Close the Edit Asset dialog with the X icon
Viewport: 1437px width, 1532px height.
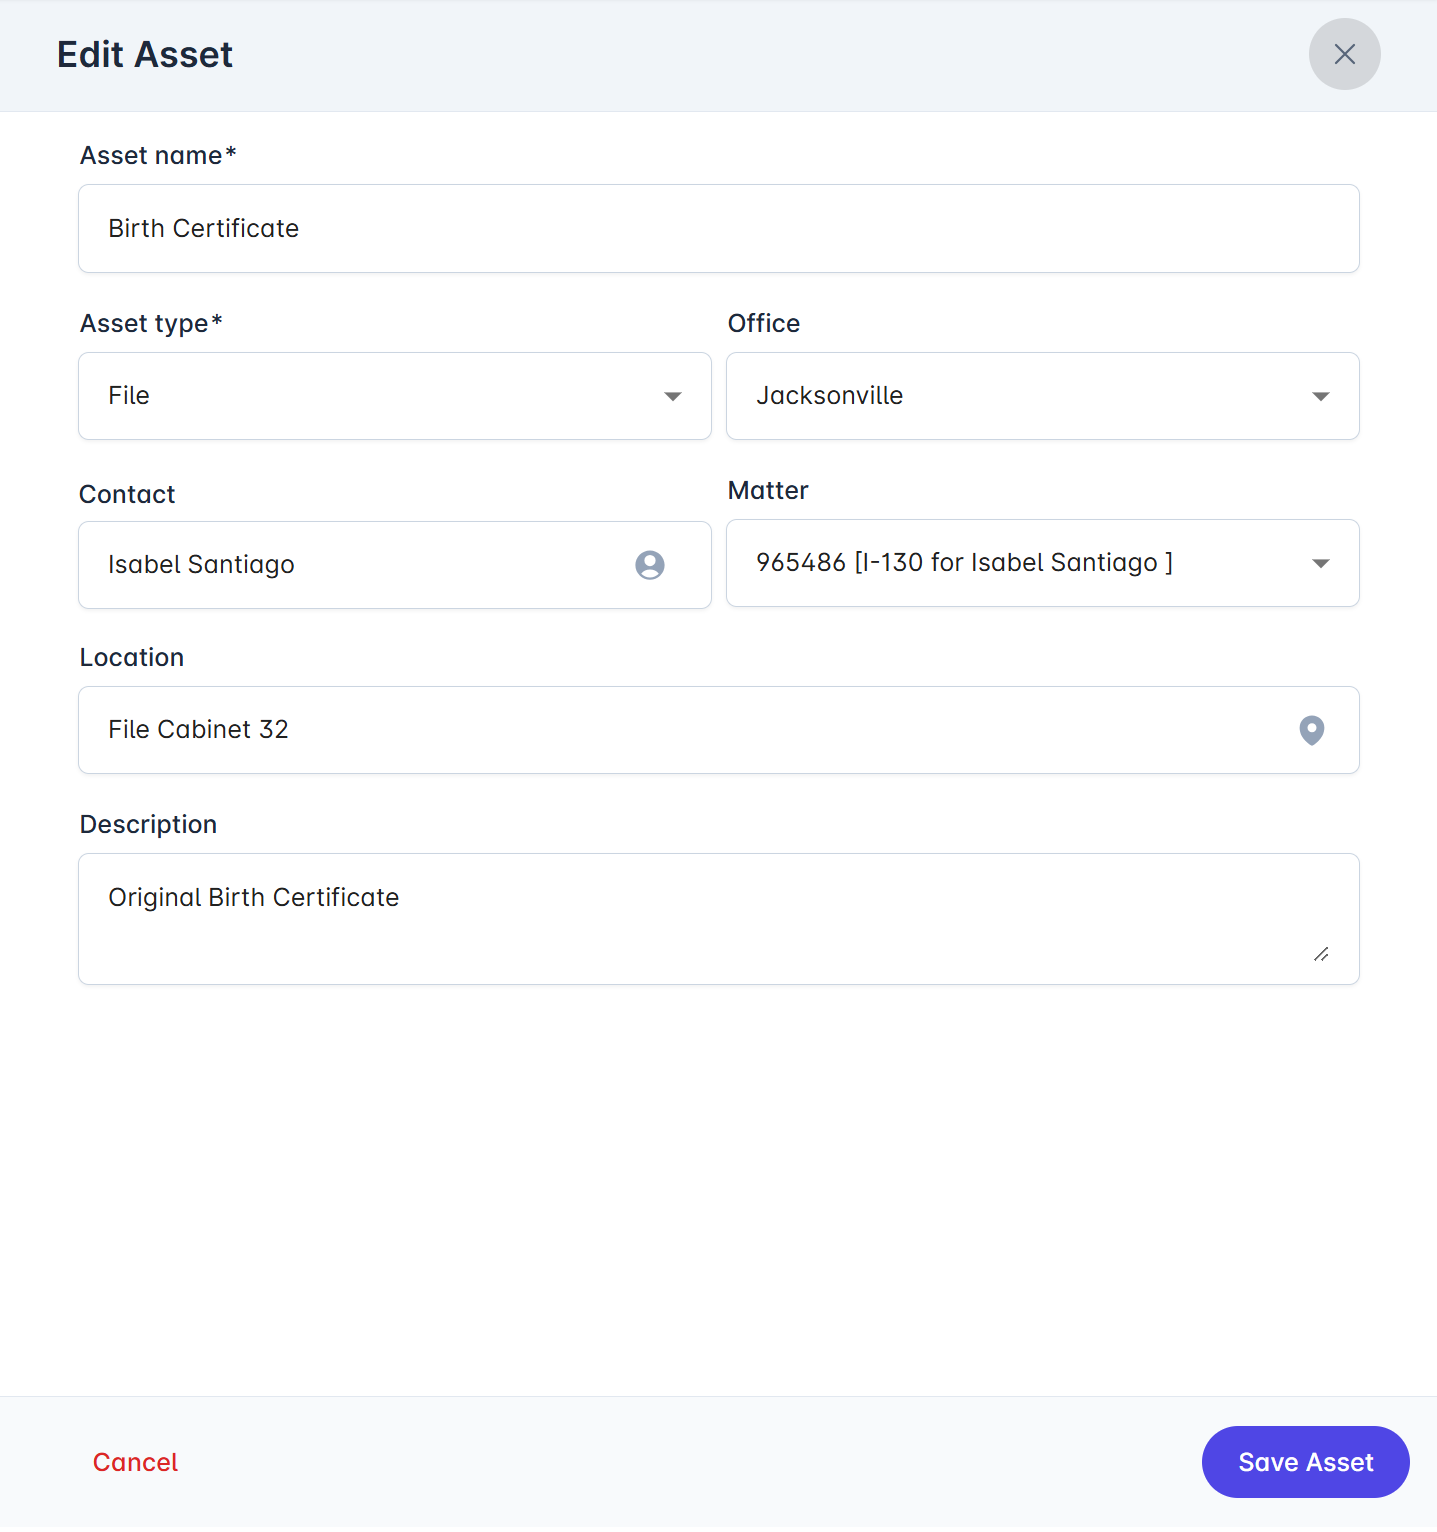pos(1344,54)
